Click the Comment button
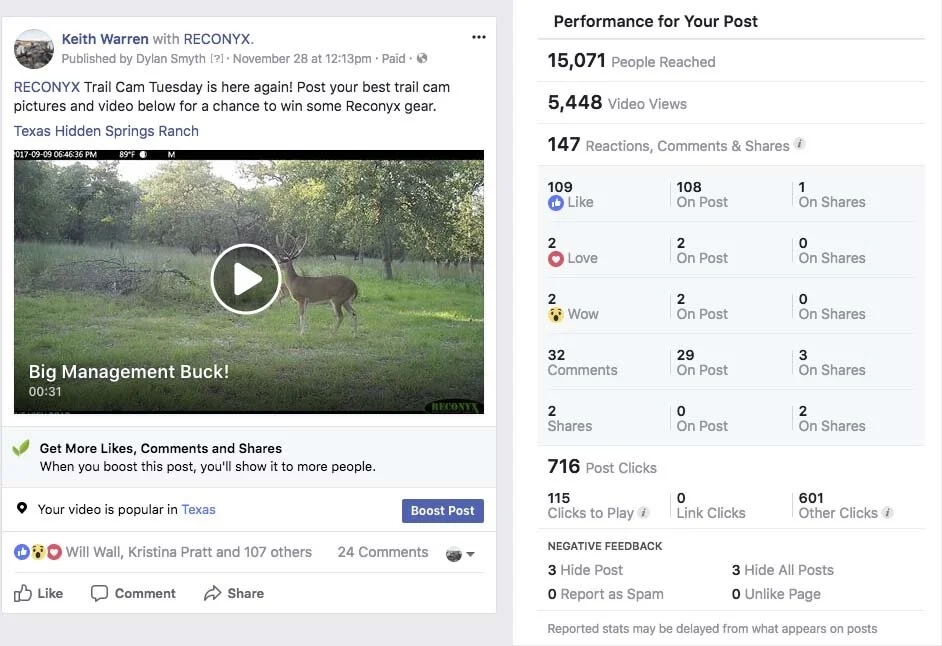Viewport: 942px width, 646px height. tap(133, 594)
